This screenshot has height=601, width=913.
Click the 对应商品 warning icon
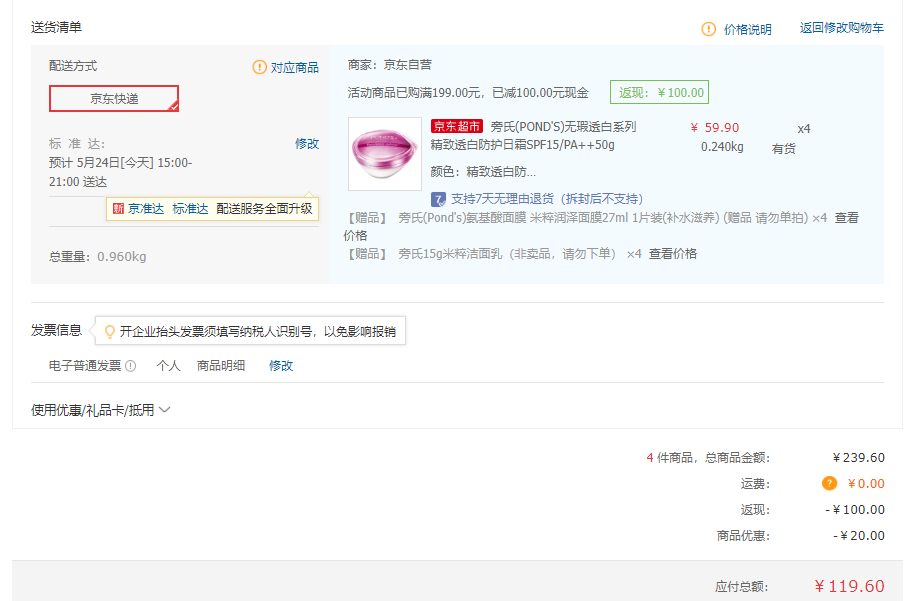[259, 68]
